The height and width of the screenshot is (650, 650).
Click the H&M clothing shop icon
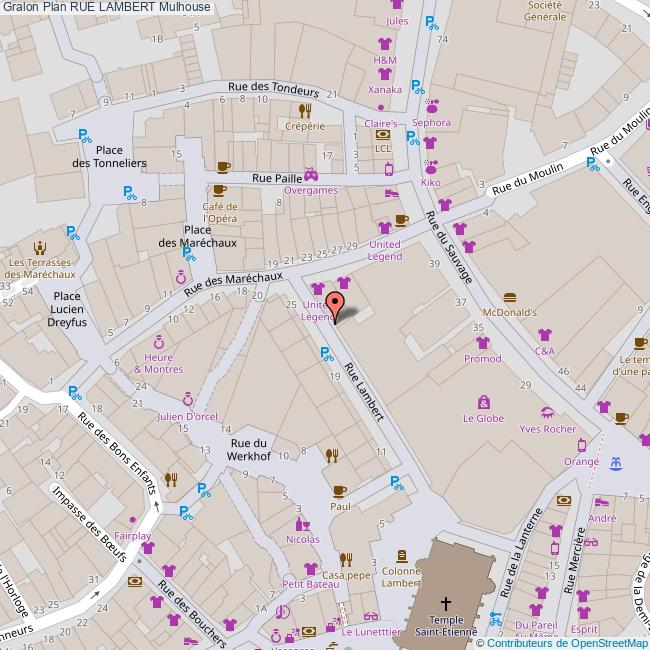click(385, 44)
